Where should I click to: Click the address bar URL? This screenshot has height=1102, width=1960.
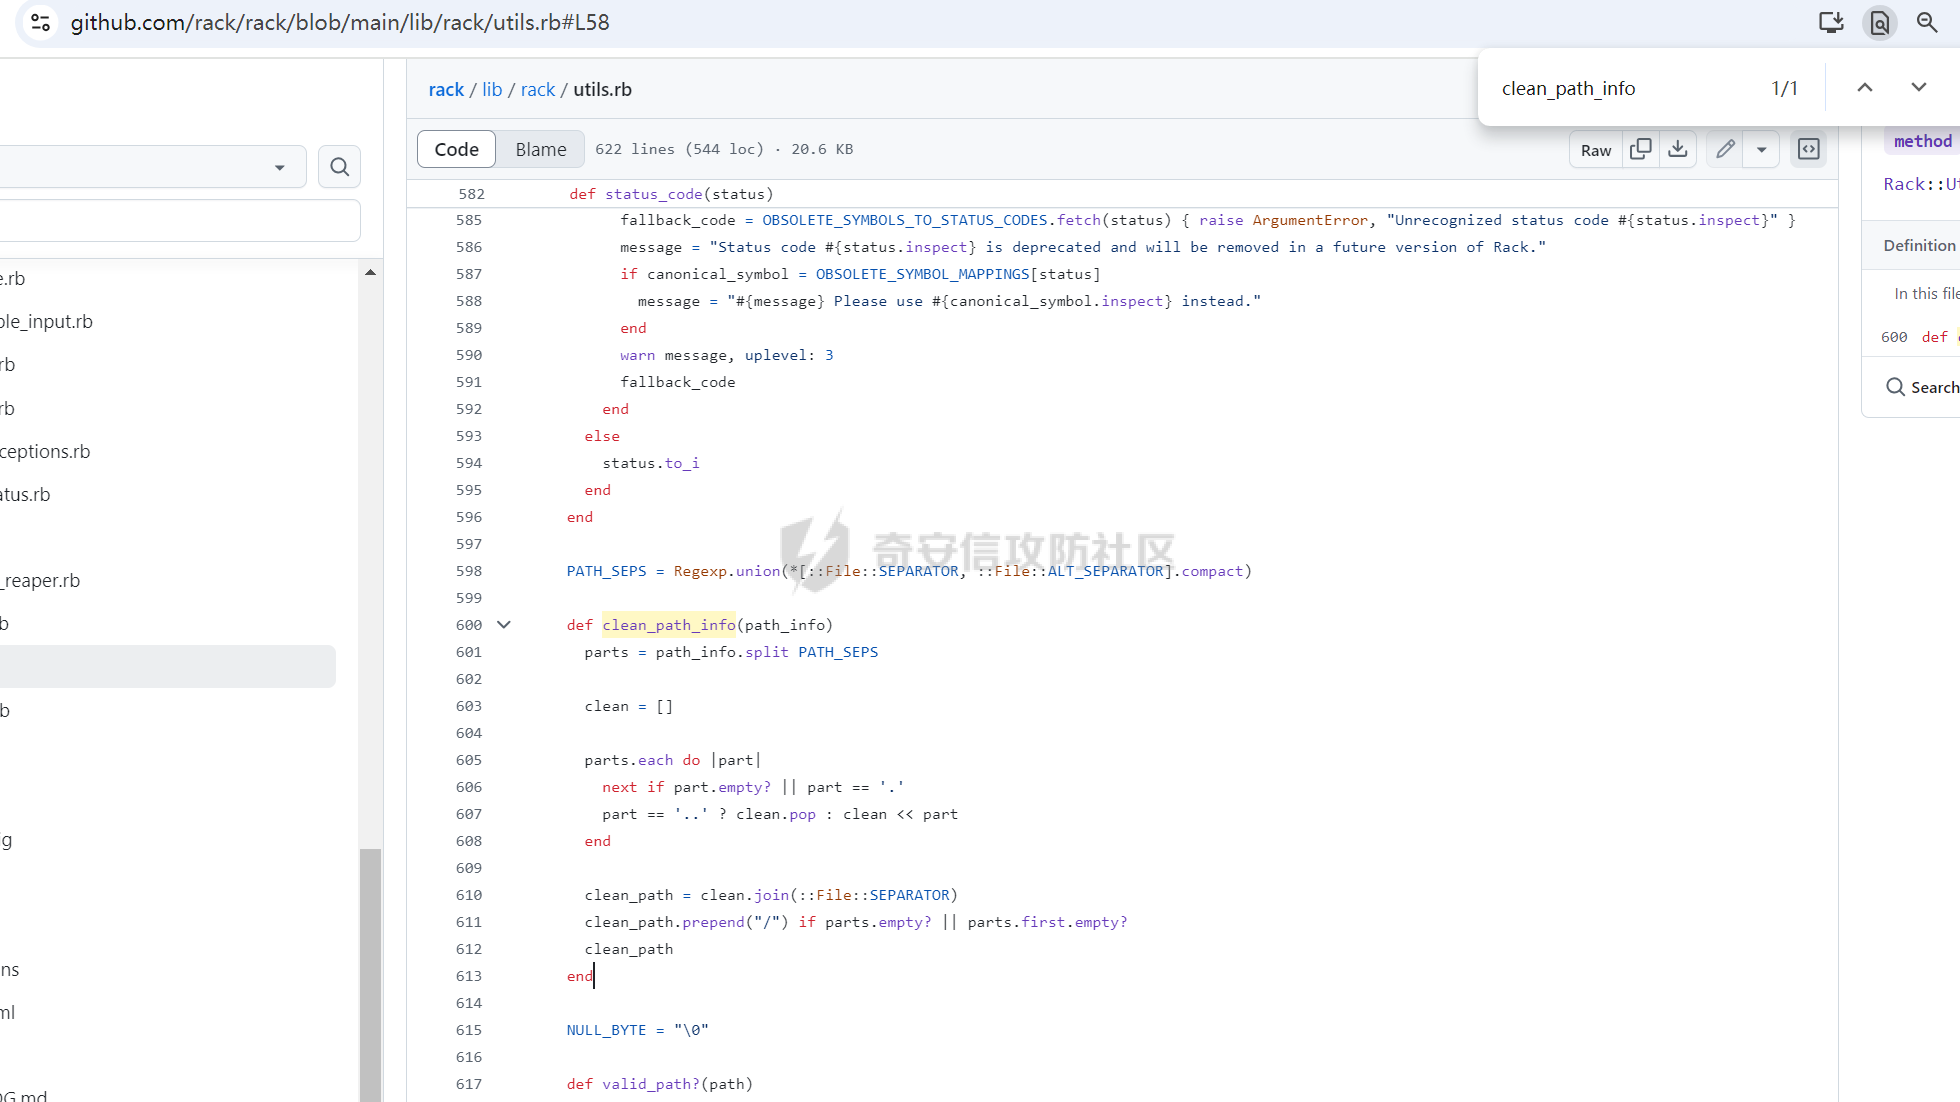tap(340, 22)
